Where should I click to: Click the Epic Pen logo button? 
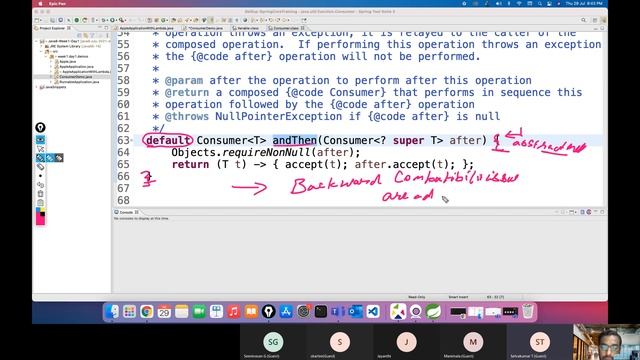(40, 128)
